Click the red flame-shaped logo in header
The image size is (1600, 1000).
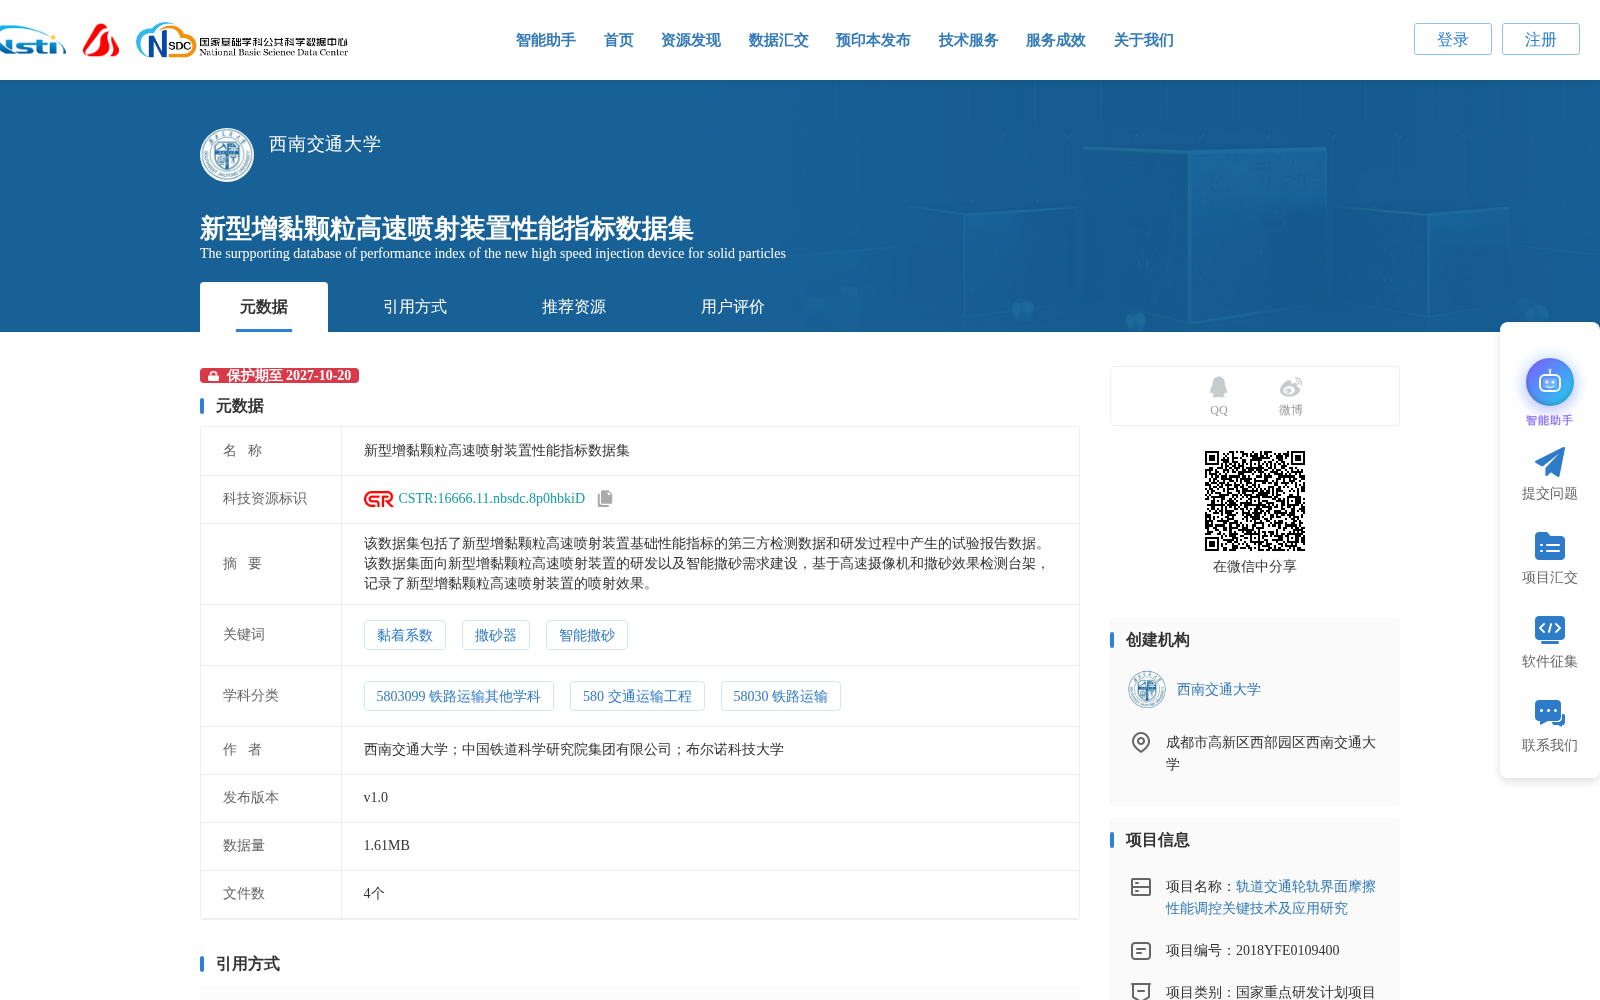(x=101, y=41)
